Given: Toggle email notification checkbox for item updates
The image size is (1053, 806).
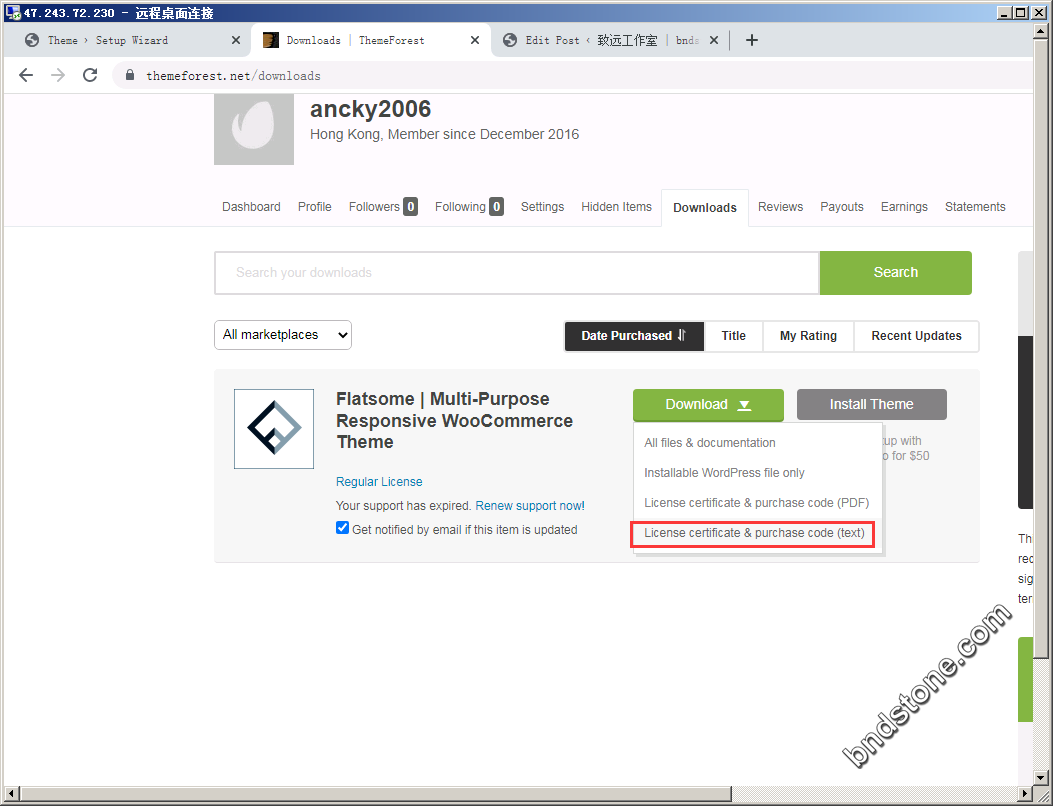Looking at the screenshot, I should coord(342,528).
